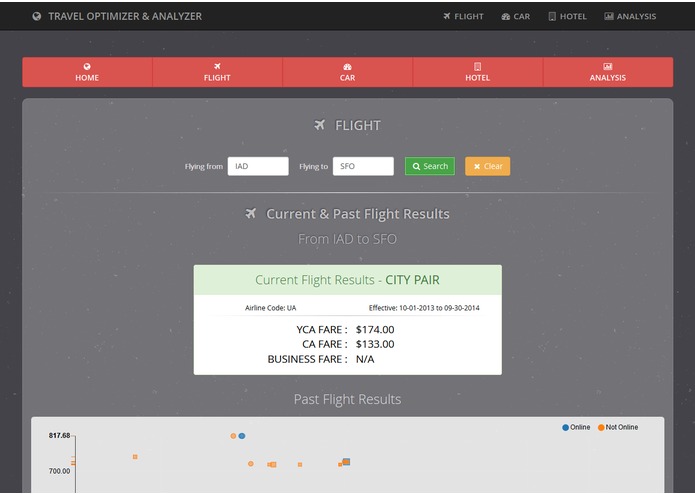Click the hotel building icon in top navbar
Screen dimensions: 695x494
tap(552, 16)
